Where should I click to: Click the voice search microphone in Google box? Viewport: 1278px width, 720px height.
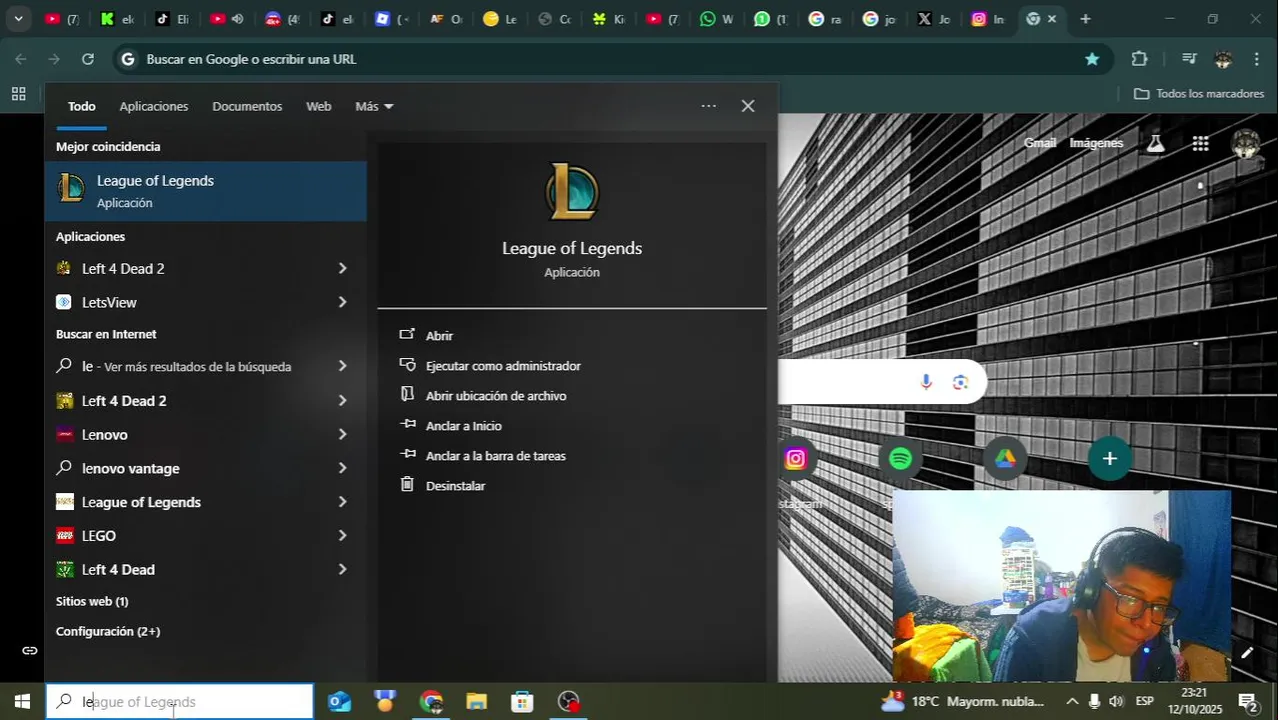926,382
